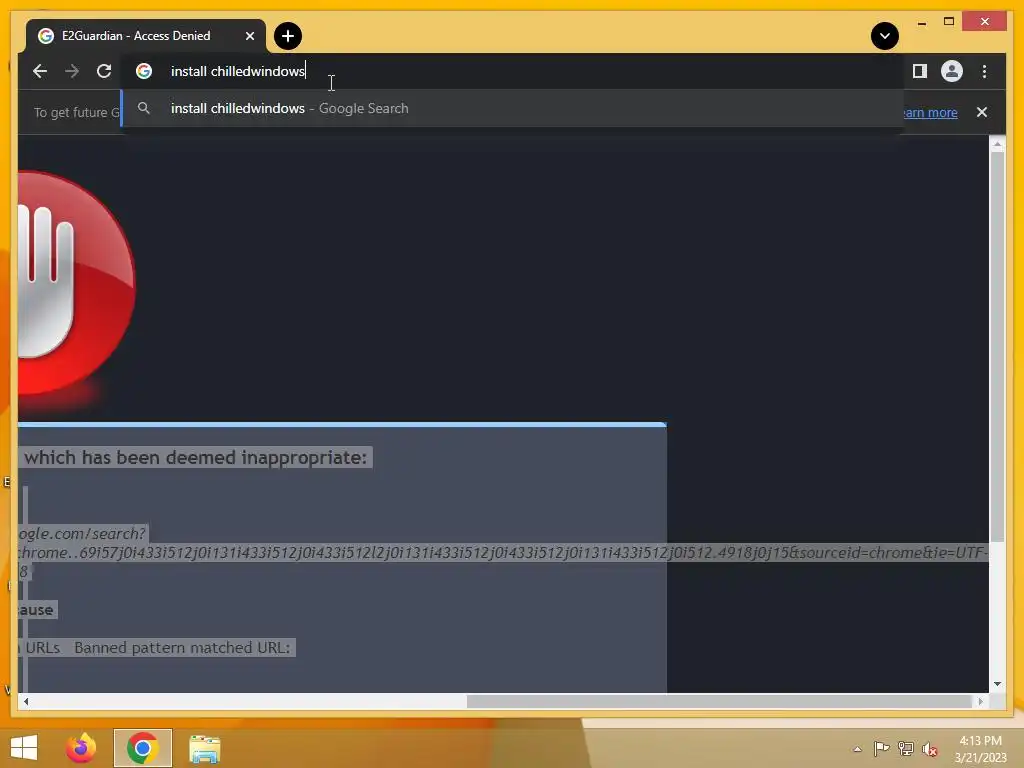Click the blocked 'ogle.com/search?' URL text

[82, 534]
